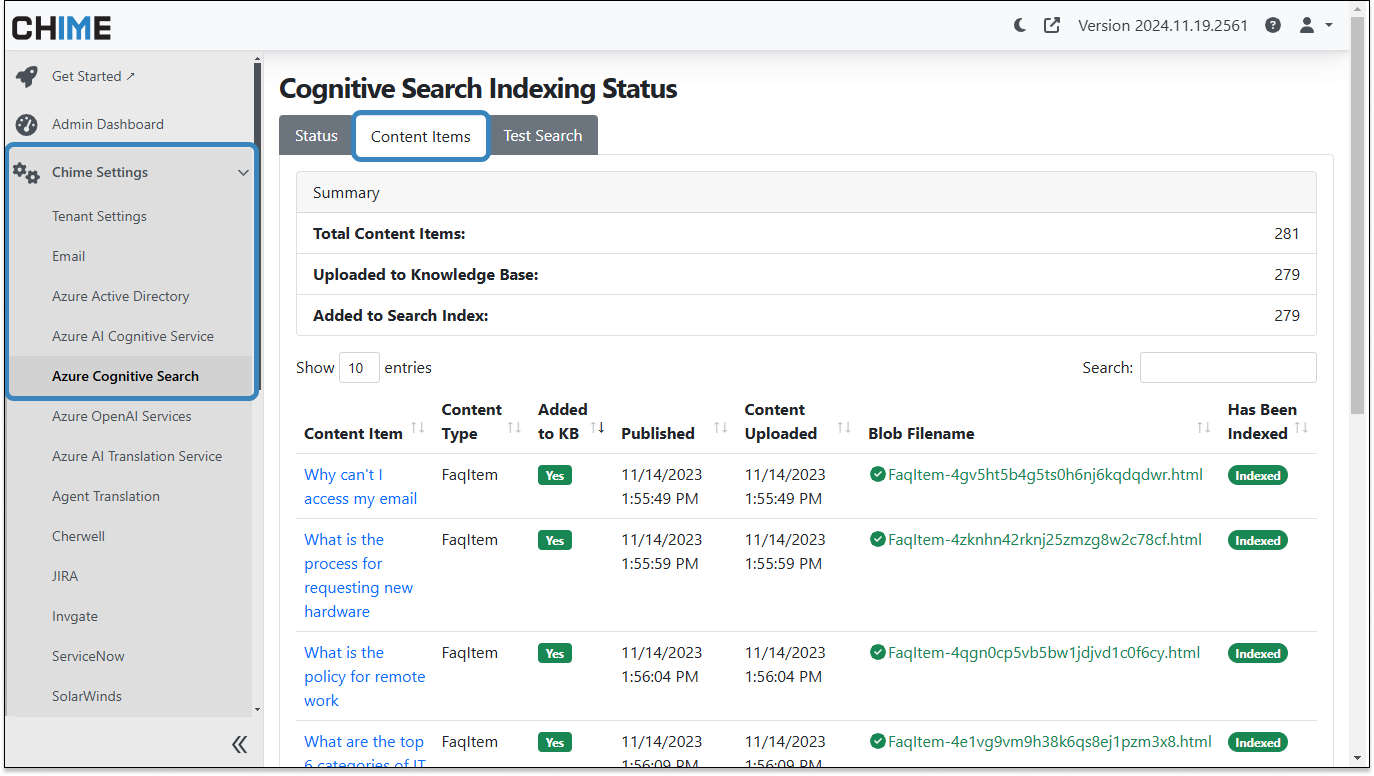Open Invgate settings
Screen dimensions: 1374x776
pos(75,617)
